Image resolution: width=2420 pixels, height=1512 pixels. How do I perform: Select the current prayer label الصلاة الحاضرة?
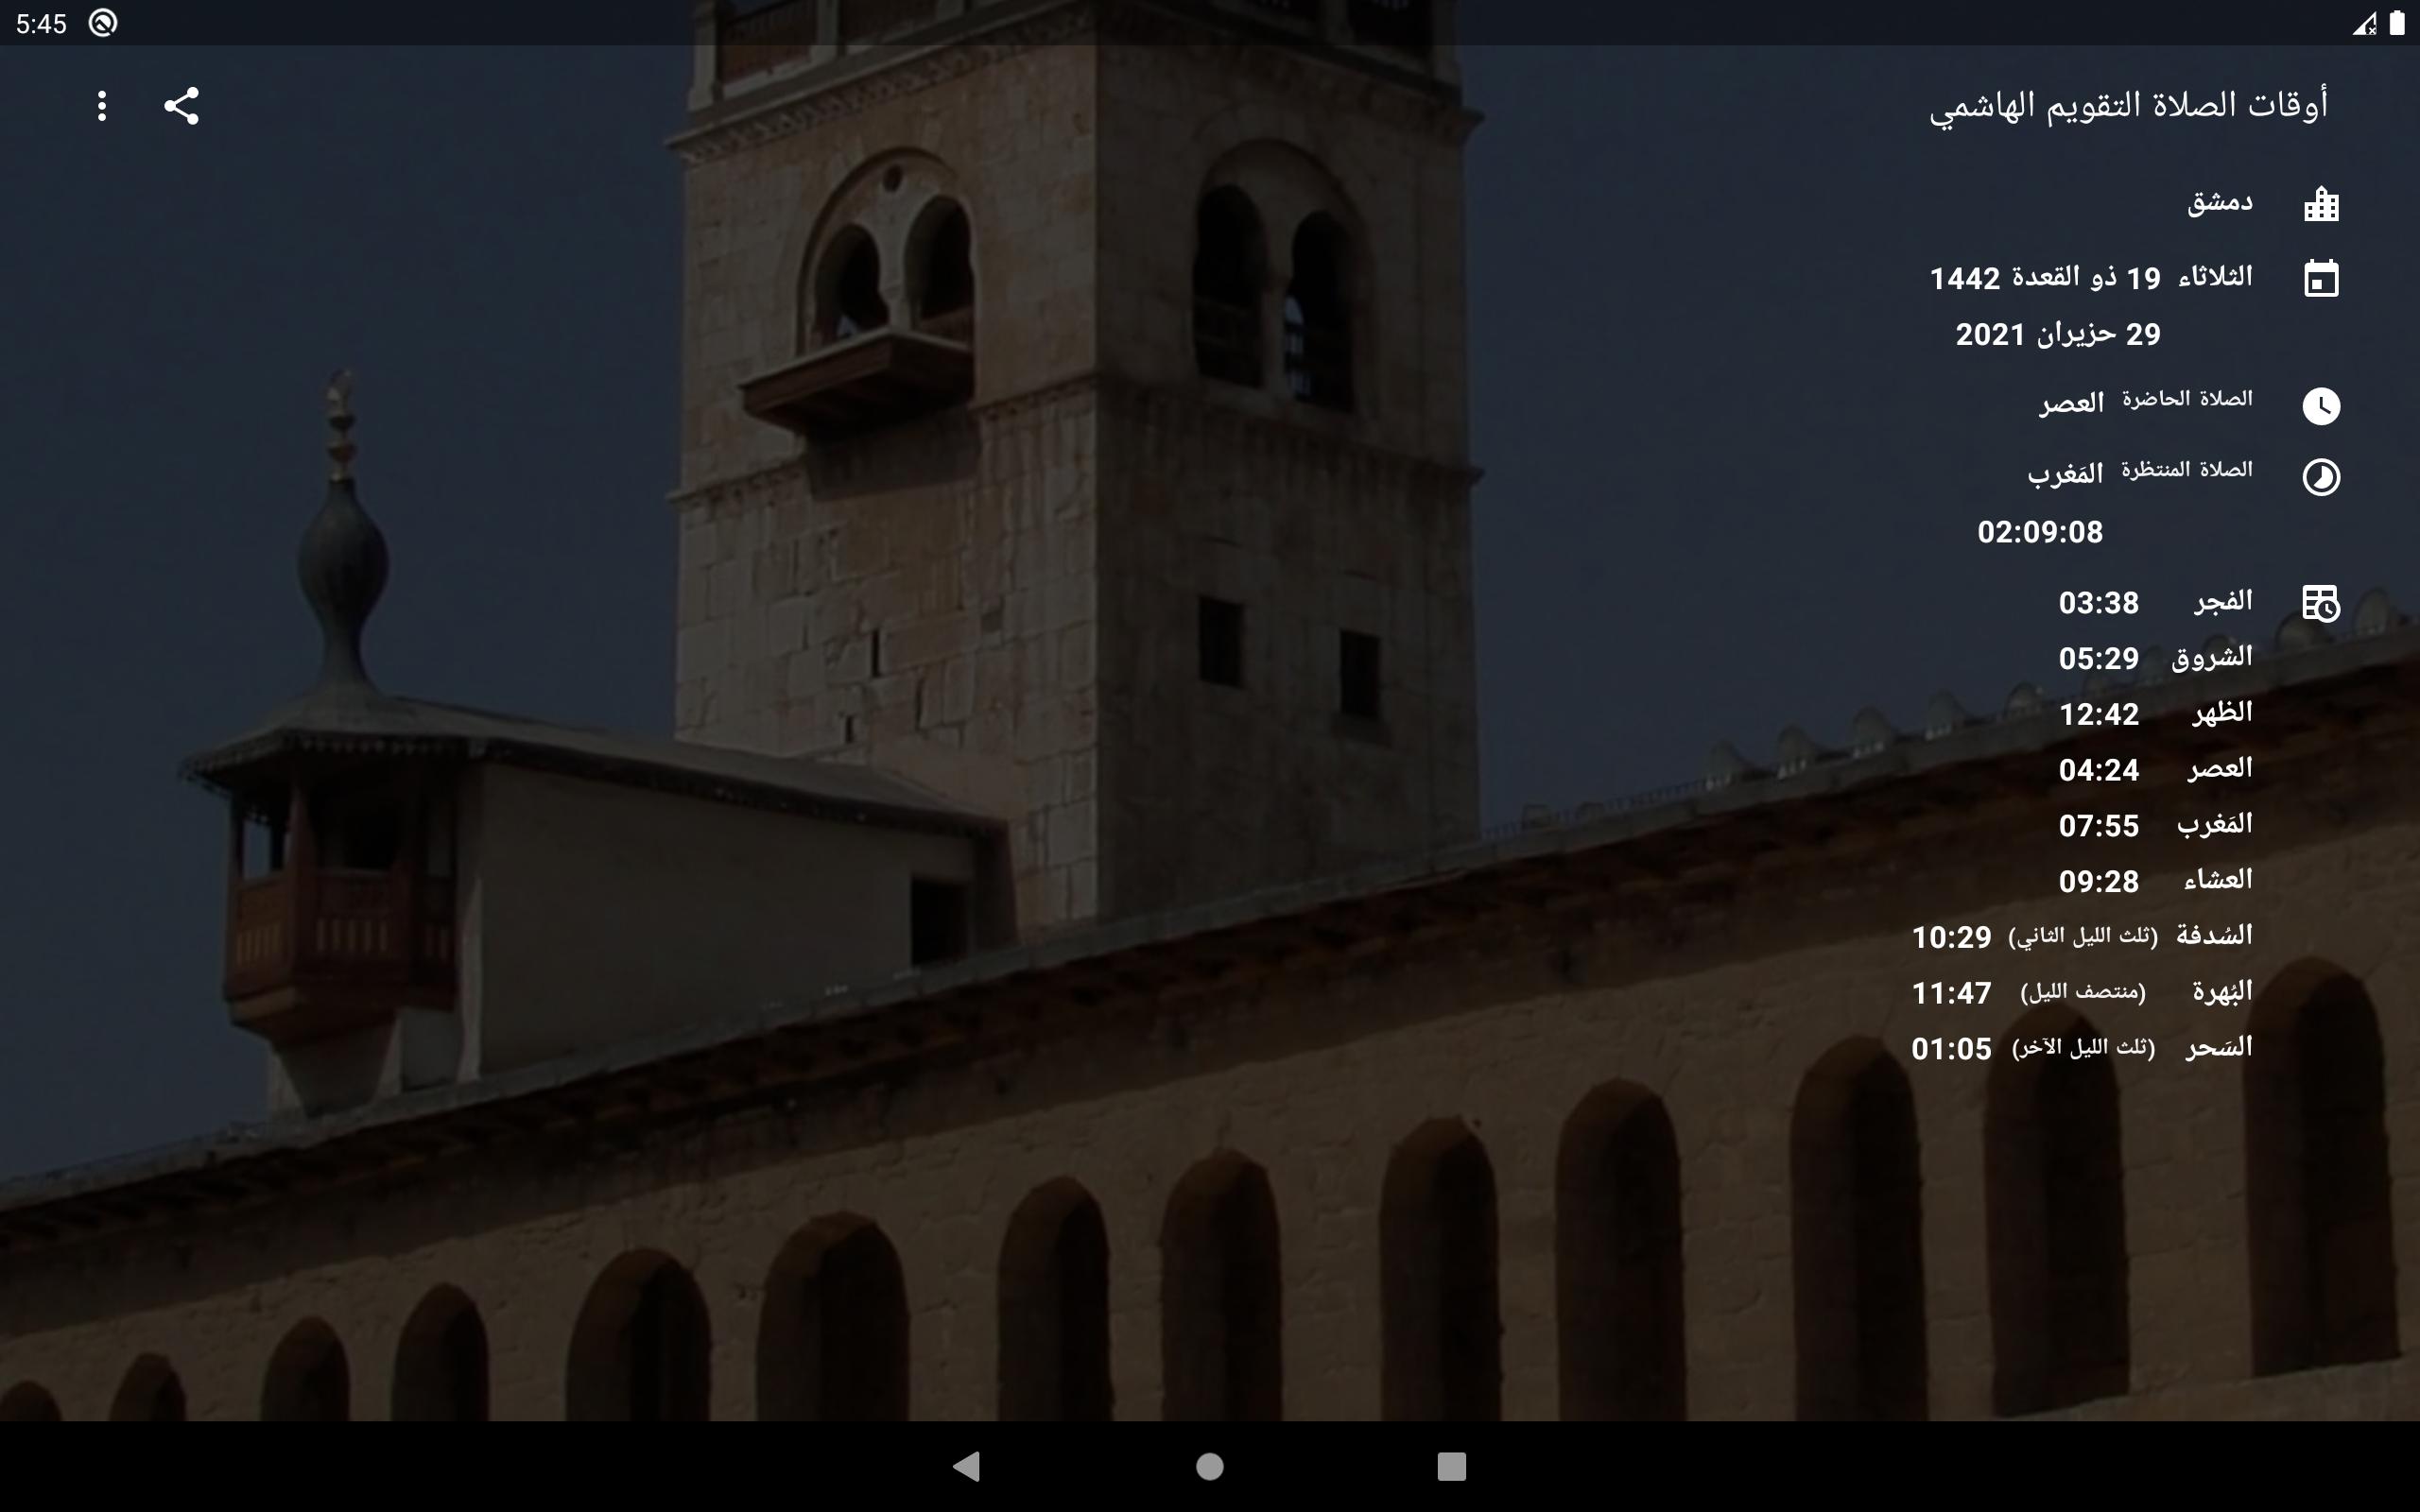(x=2187, y=399)
